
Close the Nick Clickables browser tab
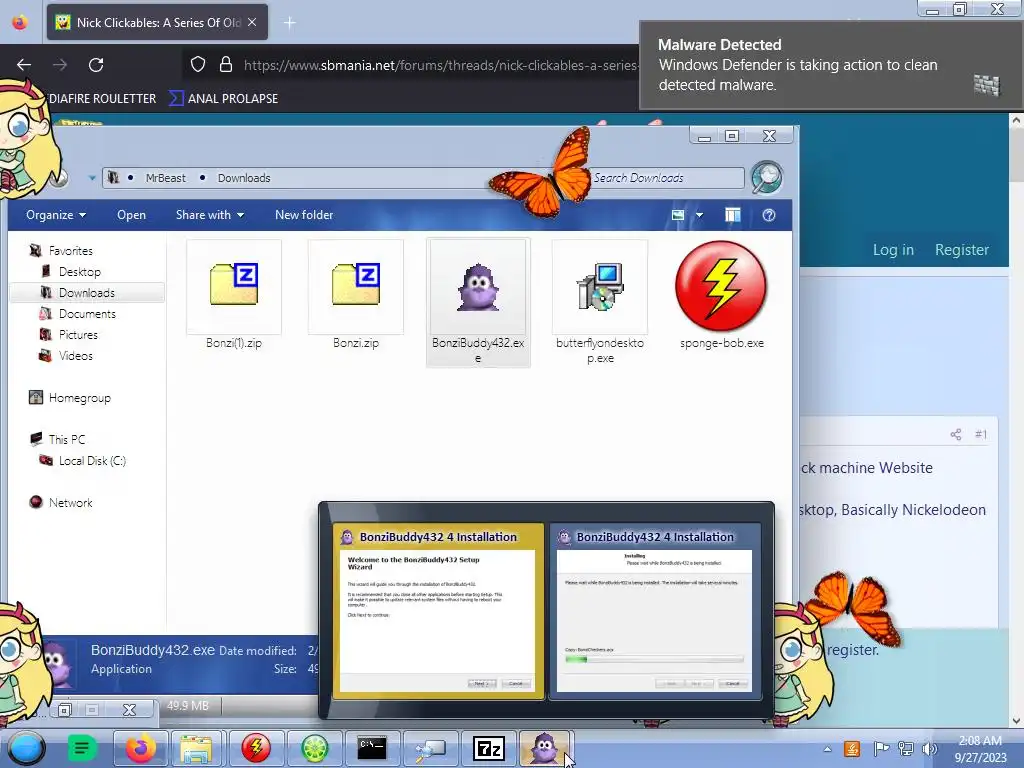[x=252, y=22]
